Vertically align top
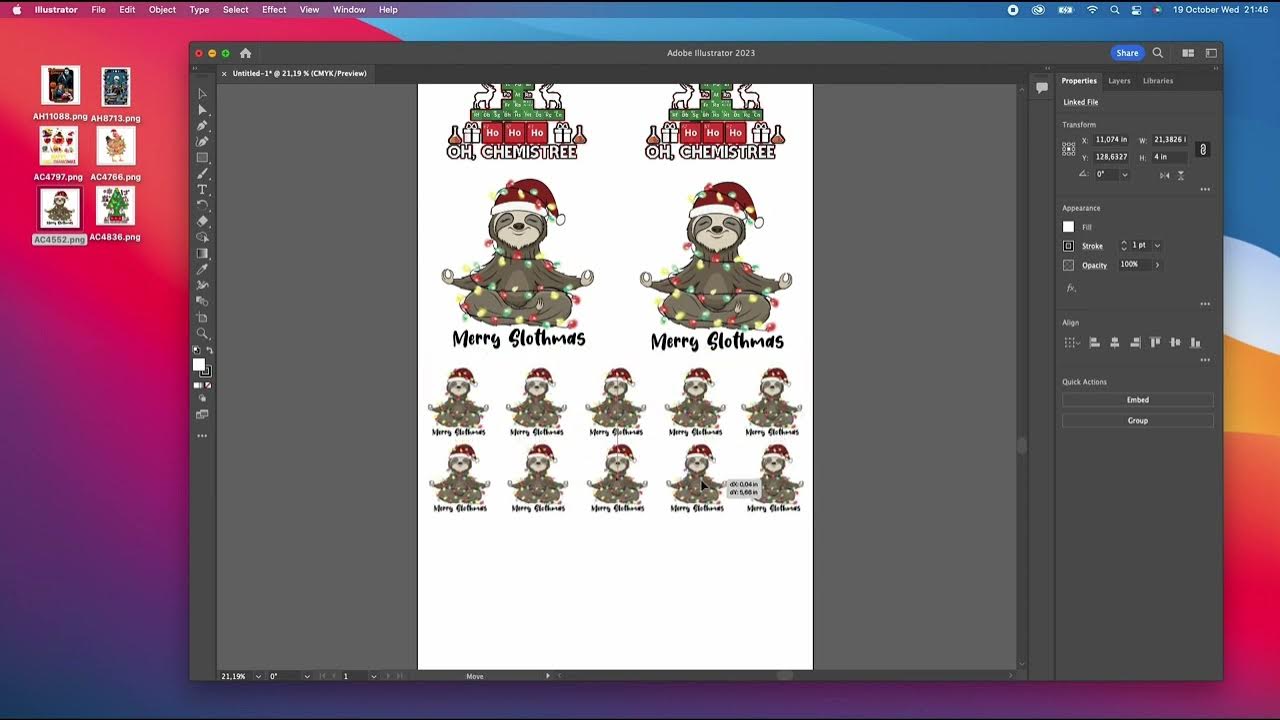This screenshot has width=1280, height=720. [x=1155, y=342]
